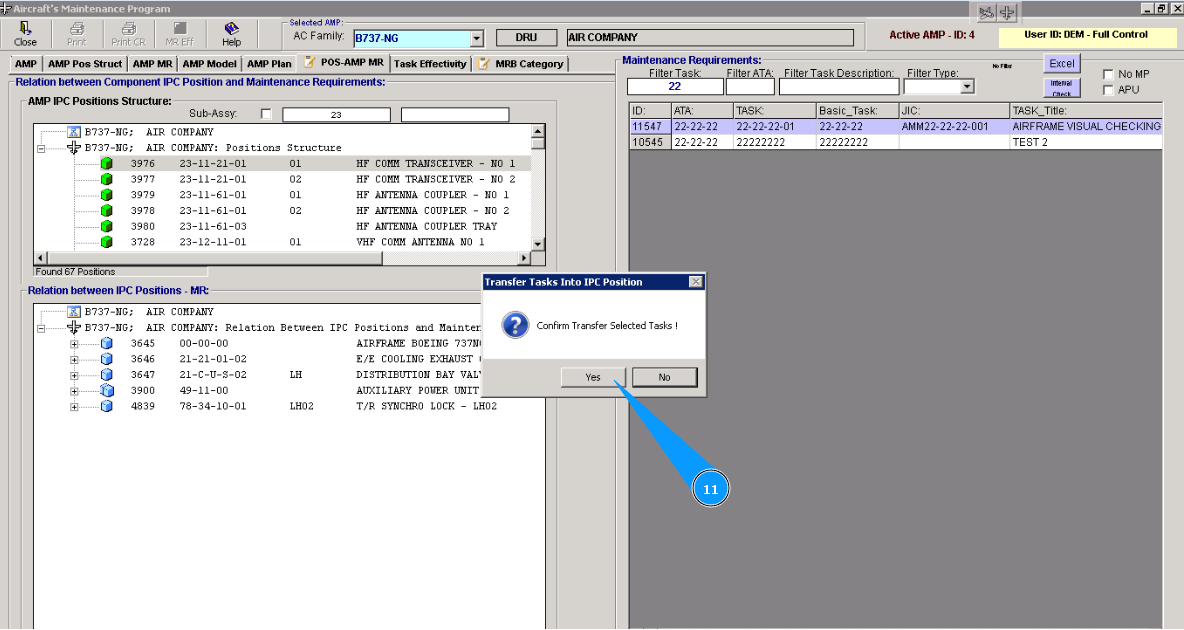
Task: Check the APU checkbox
Action: tap(1108, 90)
